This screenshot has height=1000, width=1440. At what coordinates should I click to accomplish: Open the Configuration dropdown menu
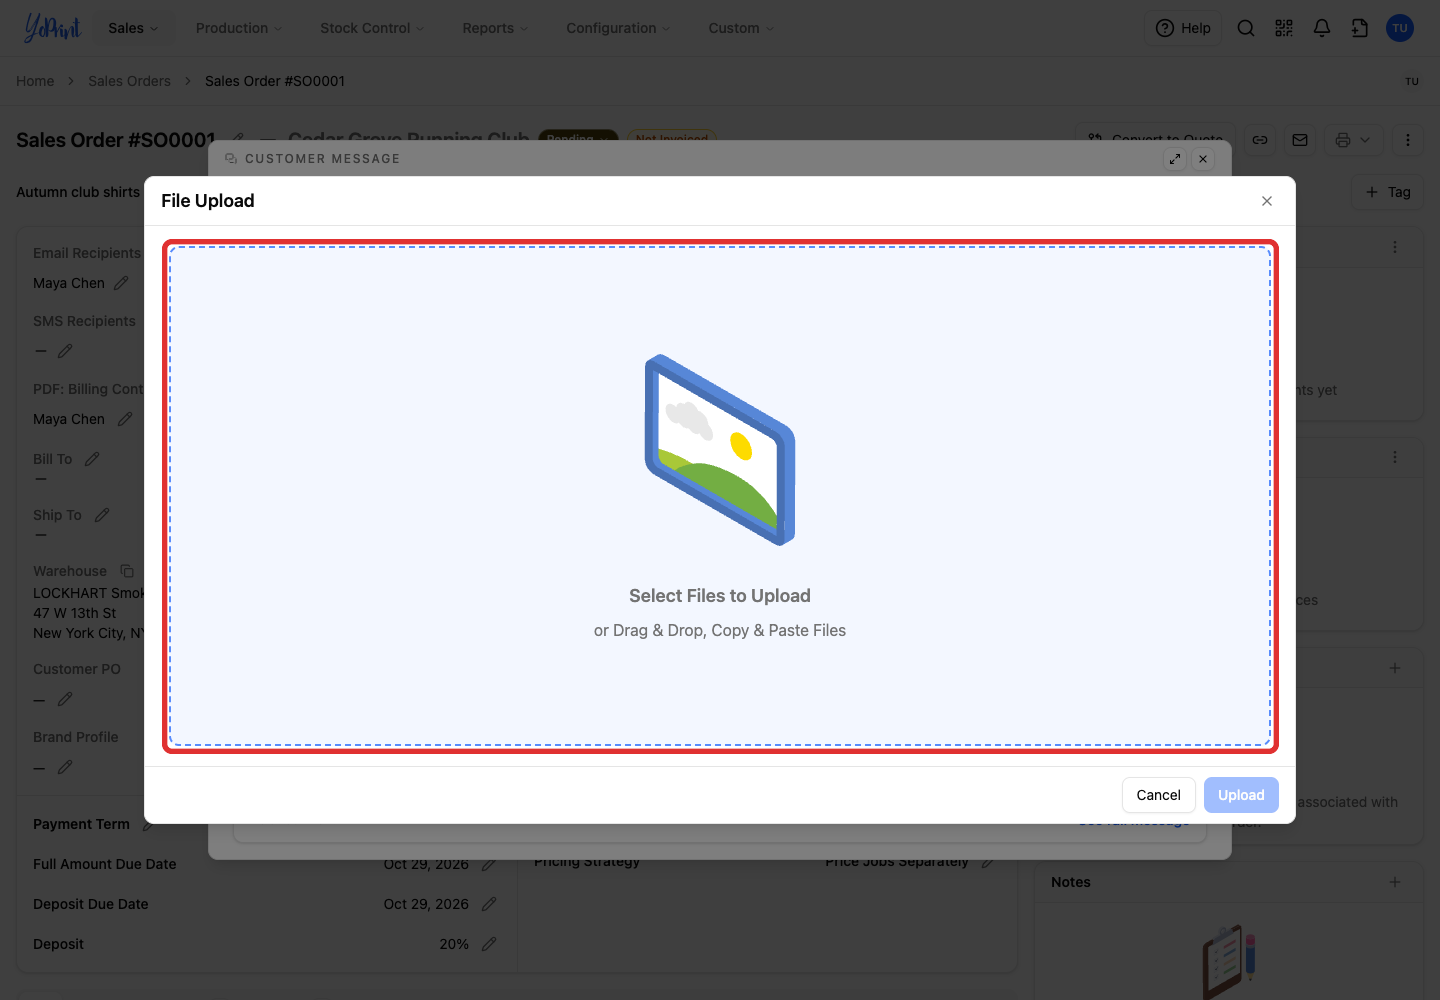point(618,28)
